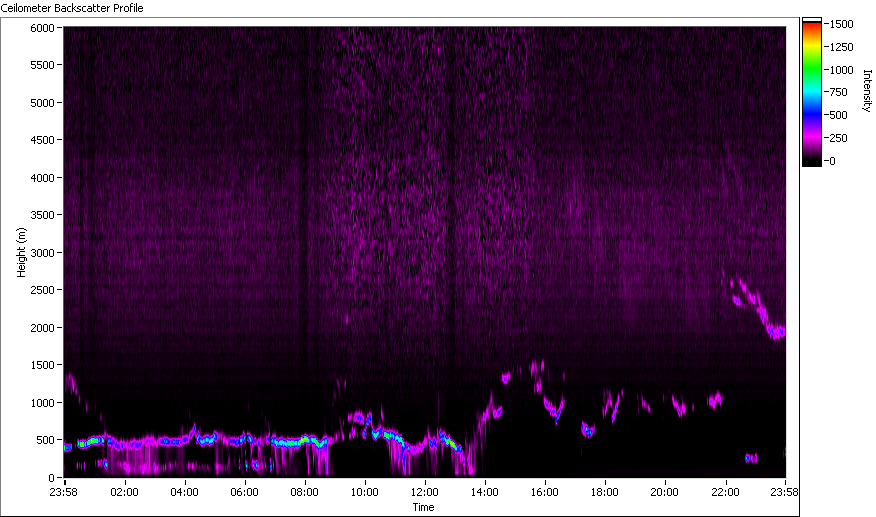Click the 5500 height tick label

point(42,65)
